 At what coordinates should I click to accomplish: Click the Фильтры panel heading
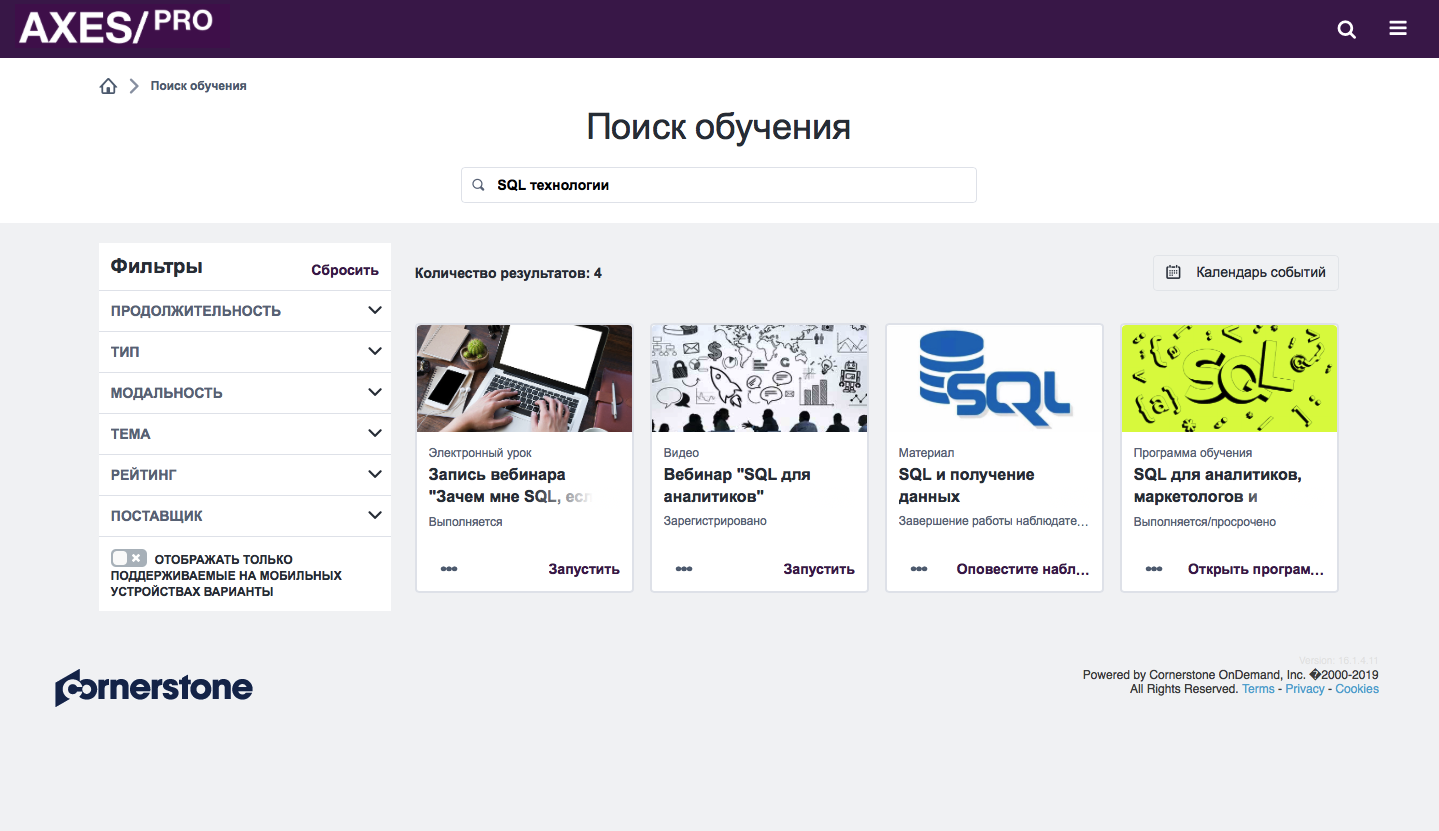[x=157, y=266]
